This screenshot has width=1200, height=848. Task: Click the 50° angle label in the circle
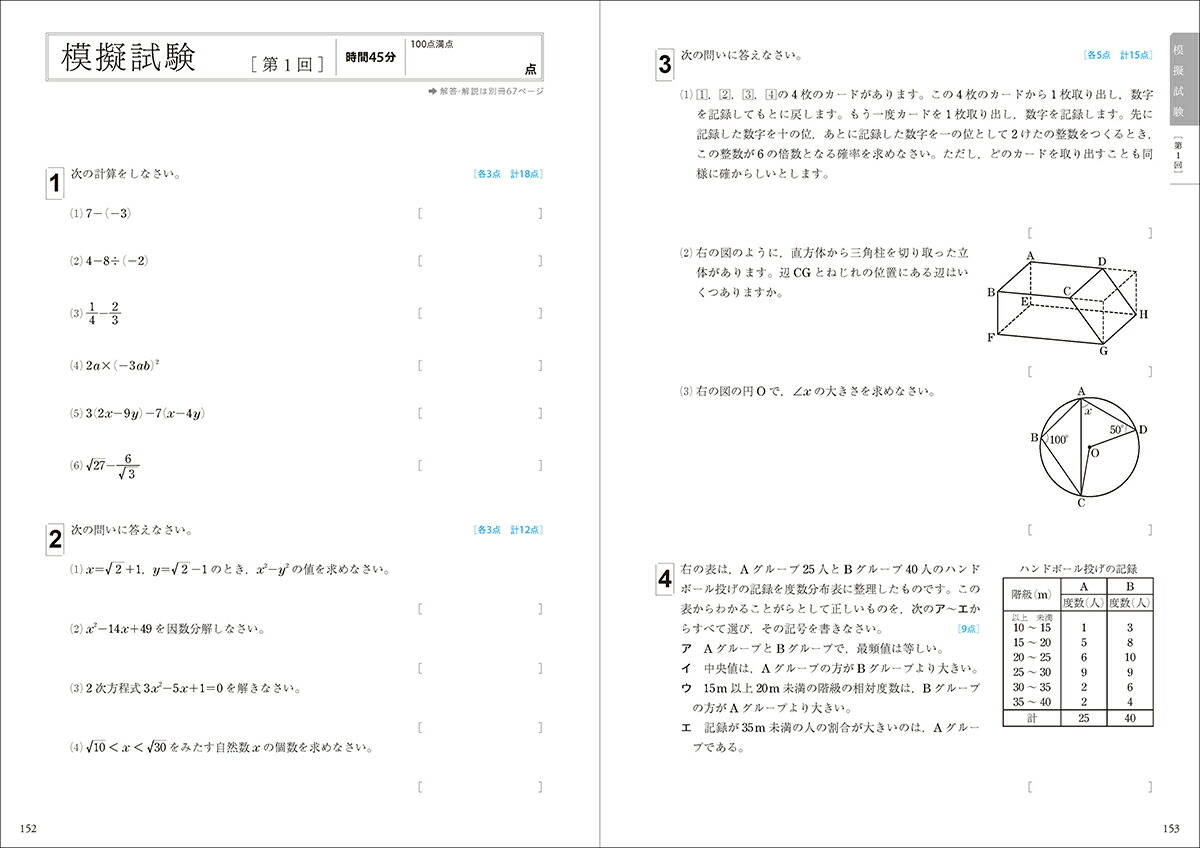(1115, 428)
